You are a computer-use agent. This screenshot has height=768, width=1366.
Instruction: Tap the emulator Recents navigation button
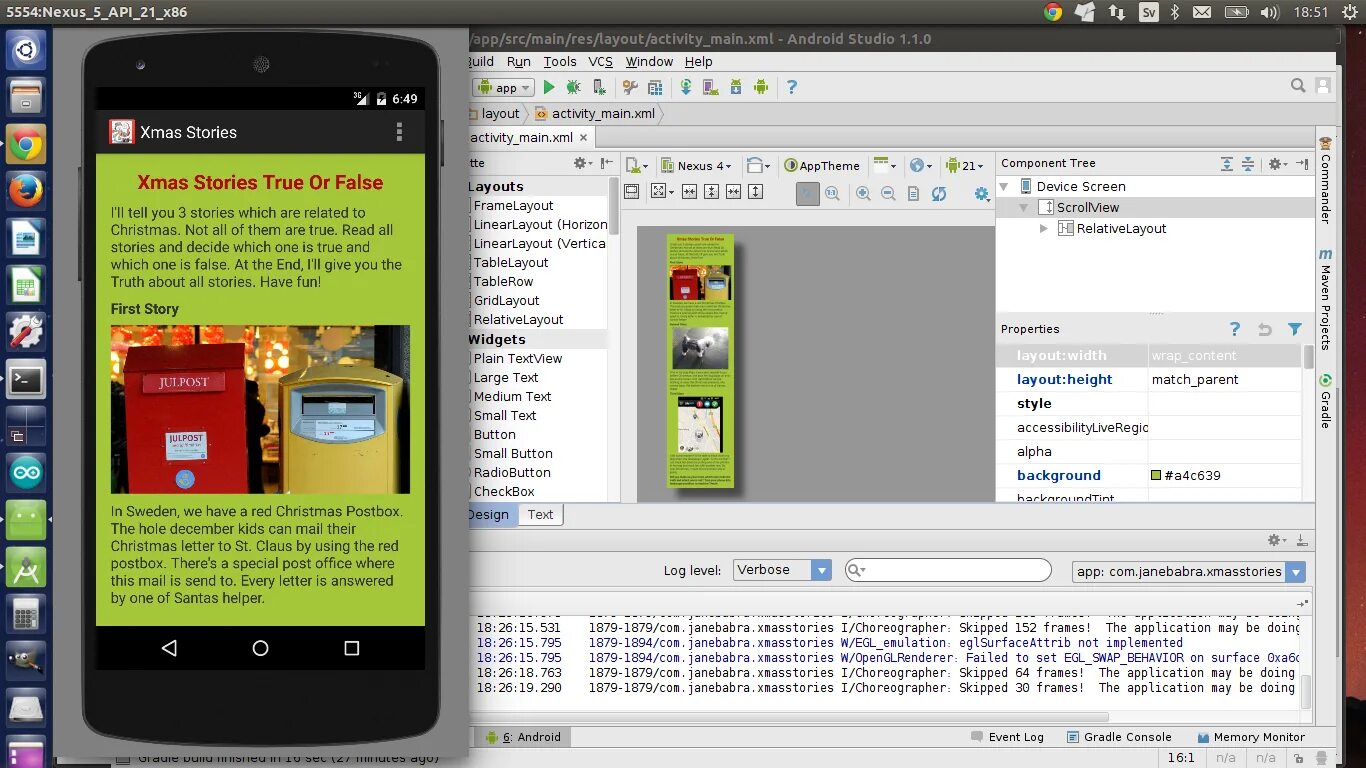(x=351, y=648)
